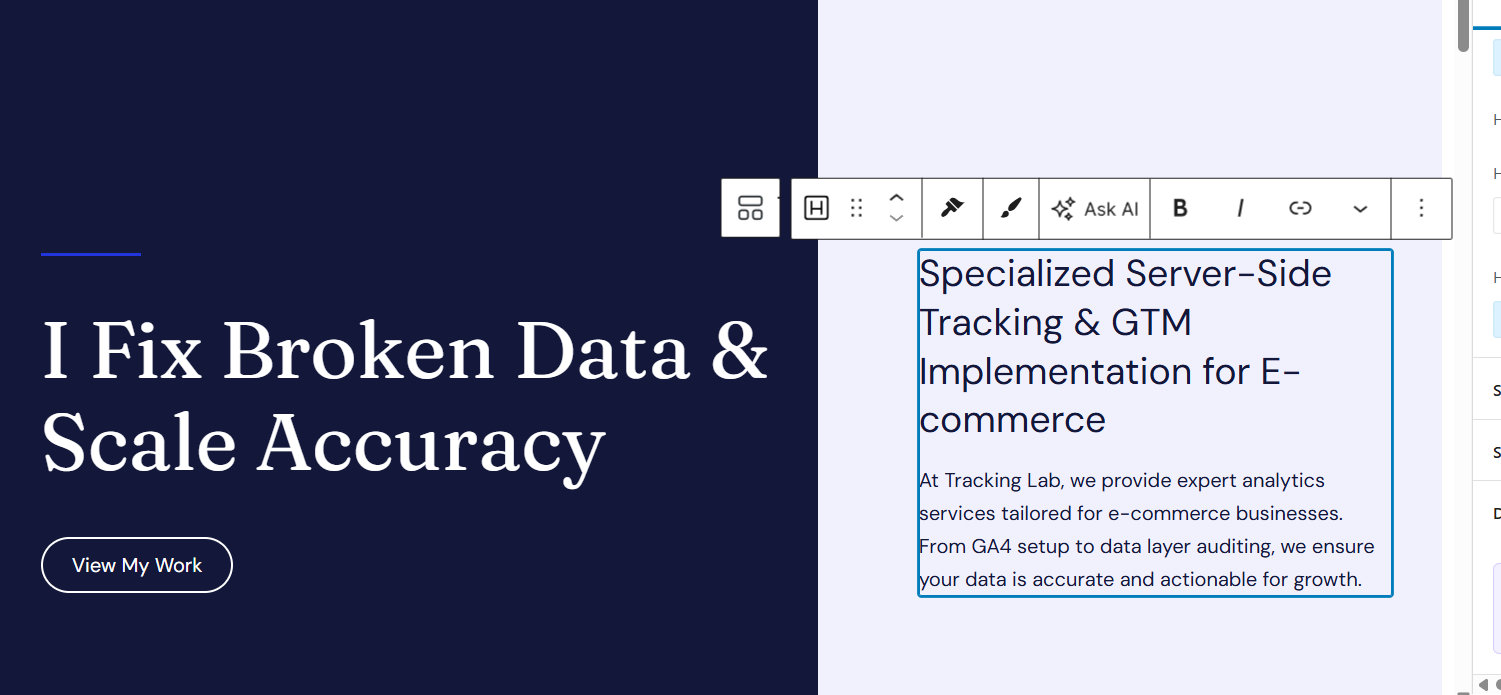Select the parent block layout icon
Viewport: 1501px width, 695px height.
point(750,208)
